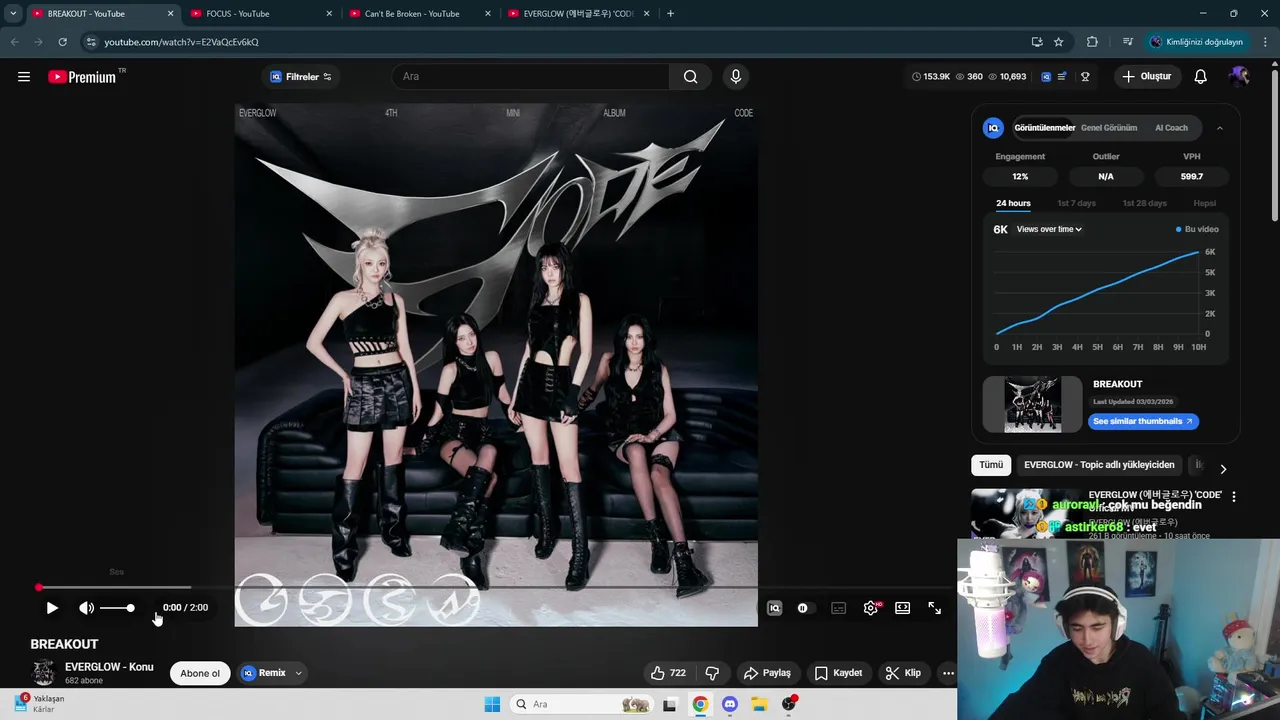Enter fullscreen mode

point(935,608)
